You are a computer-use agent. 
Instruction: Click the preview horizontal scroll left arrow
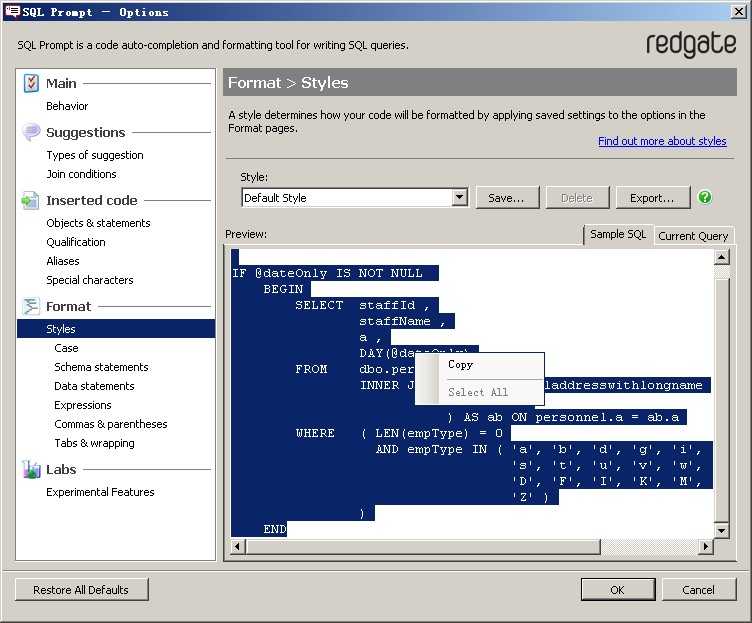tap(237, 546)
